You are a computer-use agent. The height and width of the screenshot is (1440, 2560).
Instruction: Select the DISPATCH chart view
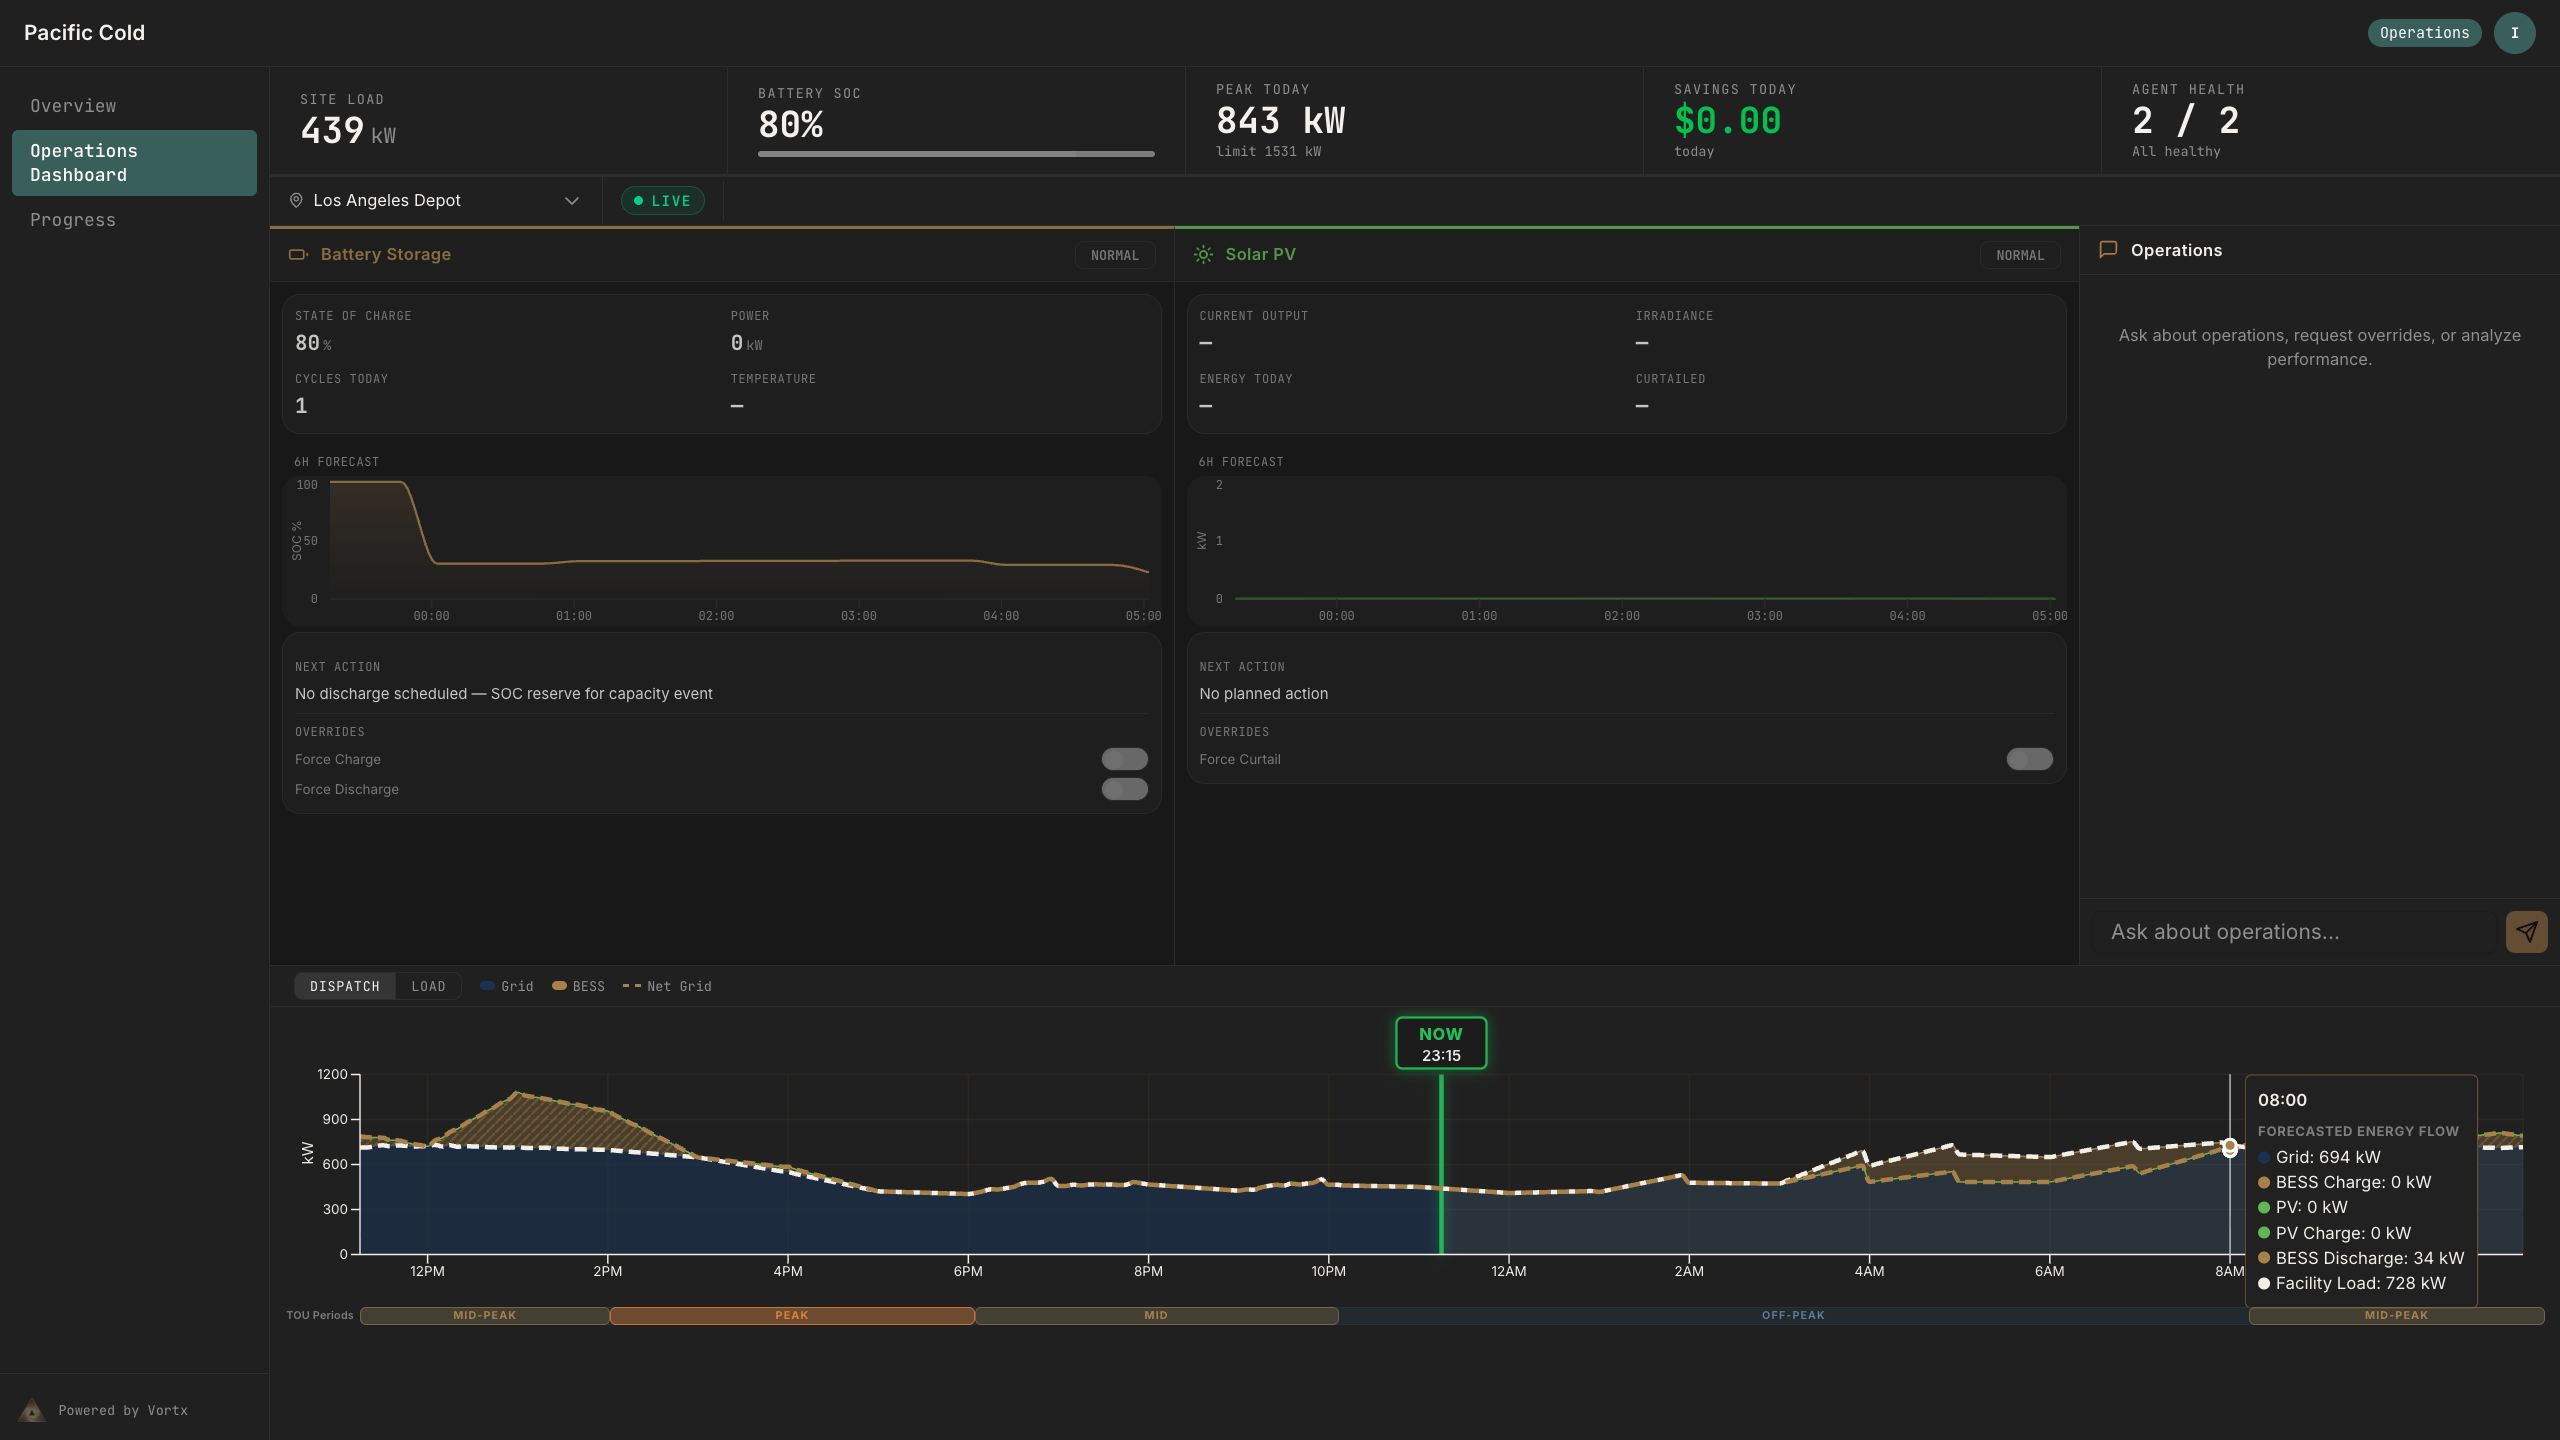tap(345, 986)
